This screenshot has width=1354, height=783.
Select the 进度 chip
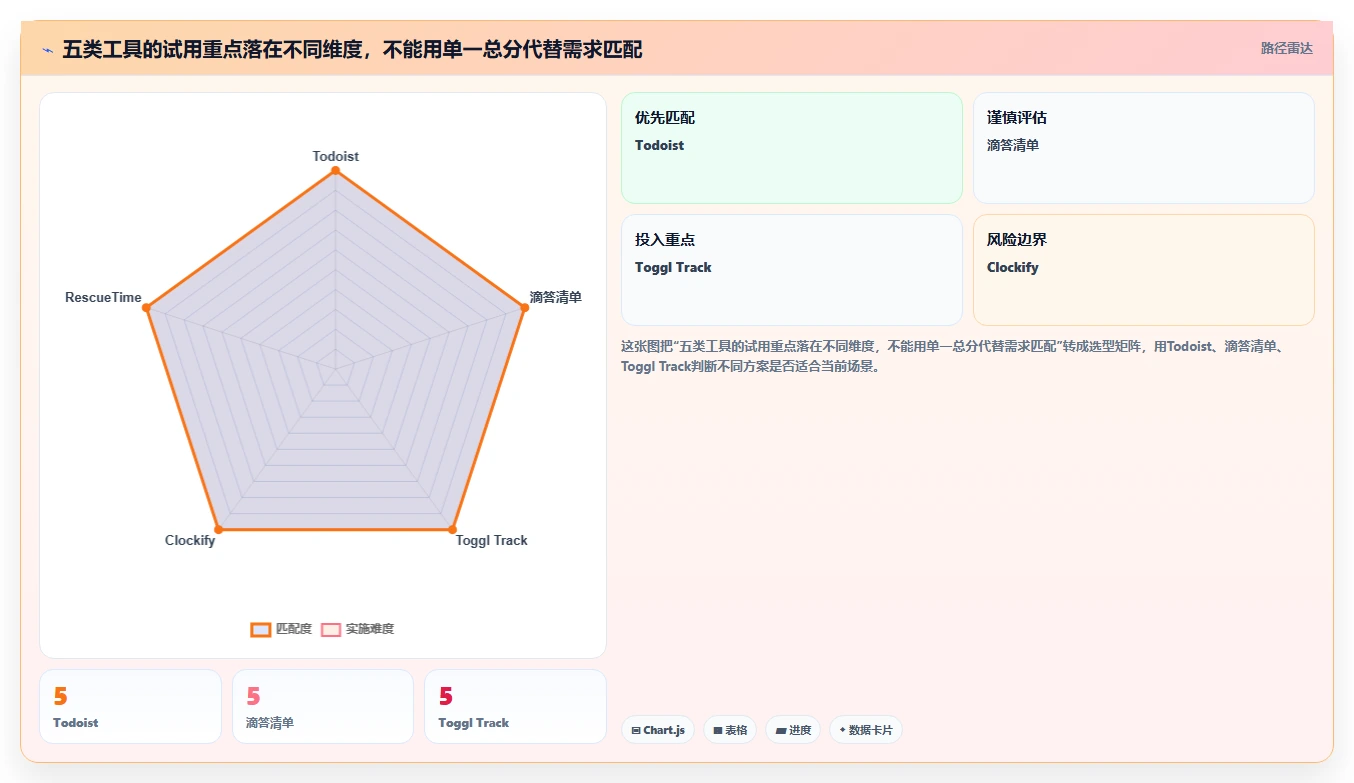793,730
